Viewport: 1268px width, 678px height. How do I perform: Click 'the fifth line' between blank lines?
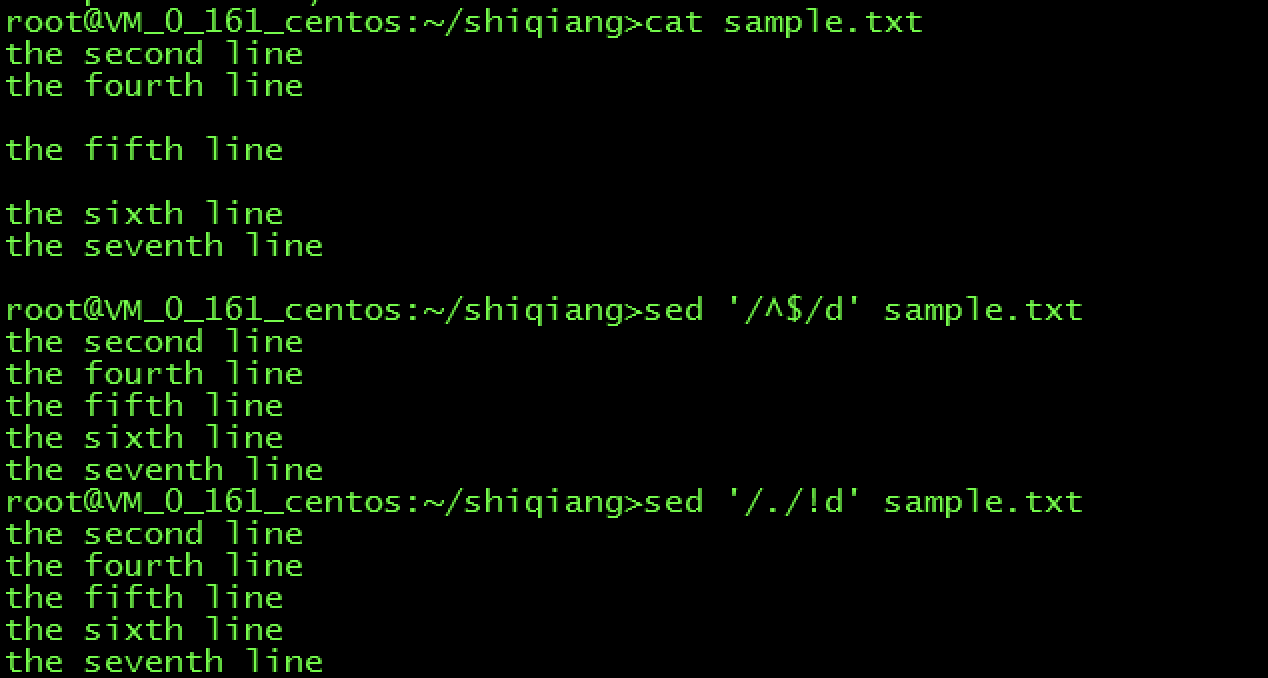tap(144, 149)
